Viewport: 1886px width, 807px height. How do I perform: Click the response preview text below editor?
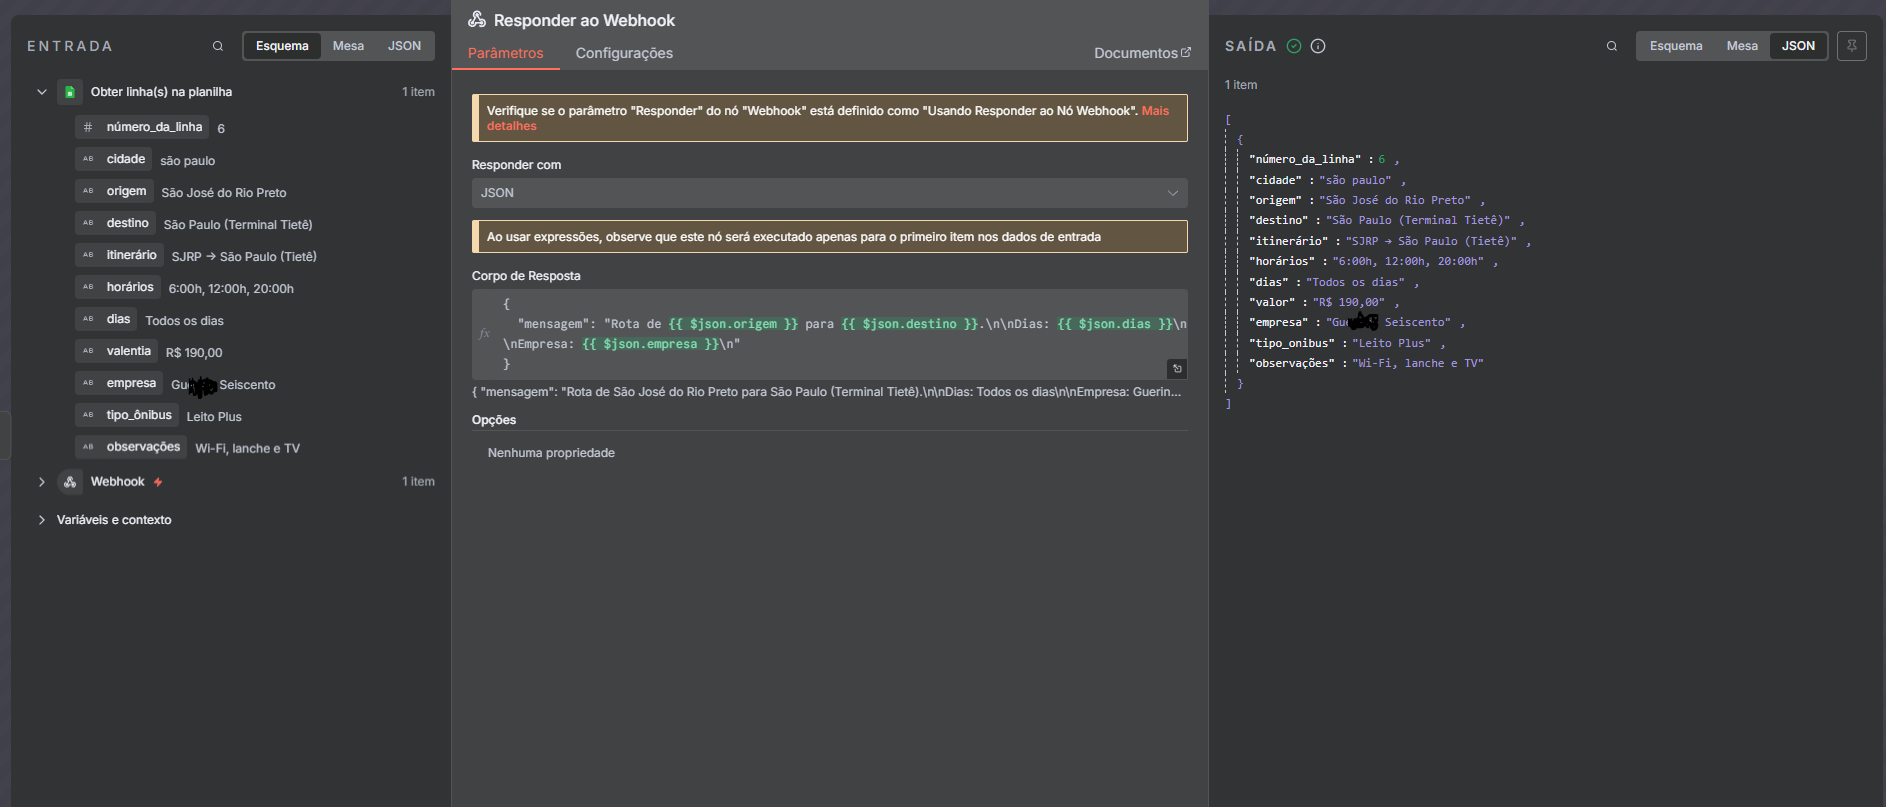tap(826, 392)
